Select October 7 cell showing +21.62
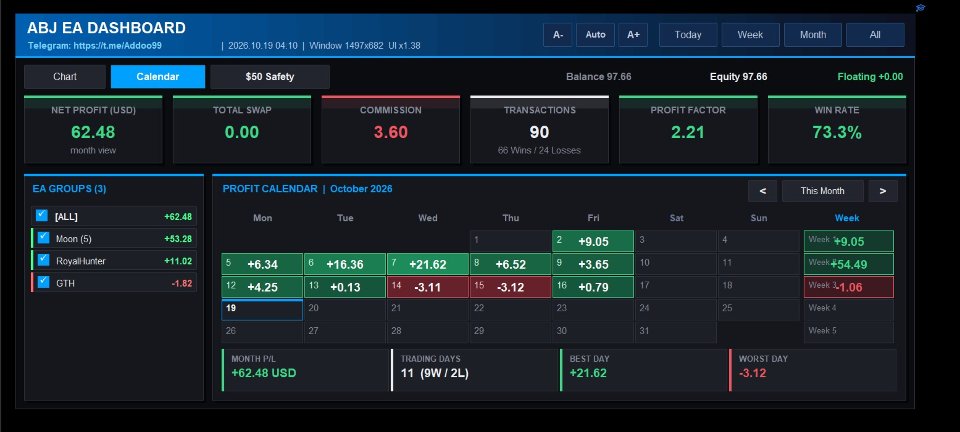Viewport: 960px width, 432px height. pos(427,264)
